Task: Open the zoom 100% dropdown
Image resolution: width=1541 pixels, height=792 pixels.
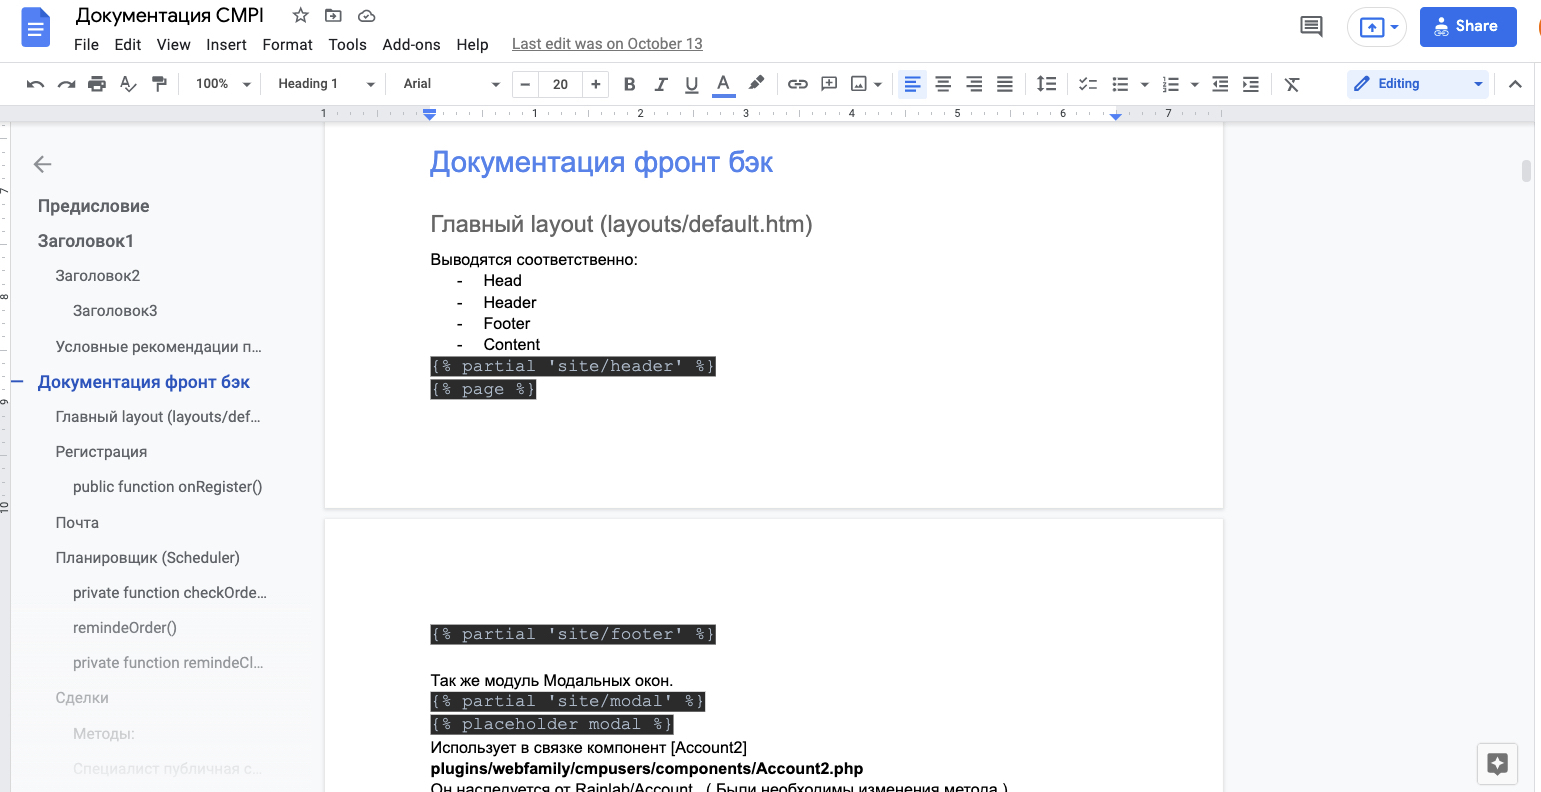Action: pyautogui.click(x=222, y=84)
